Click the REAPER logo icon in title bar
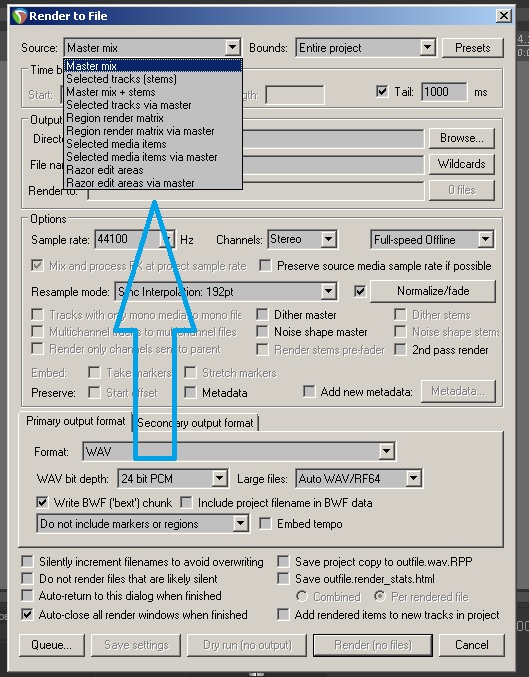The width and height of the screenshot is (529, 677). (19, 16)
